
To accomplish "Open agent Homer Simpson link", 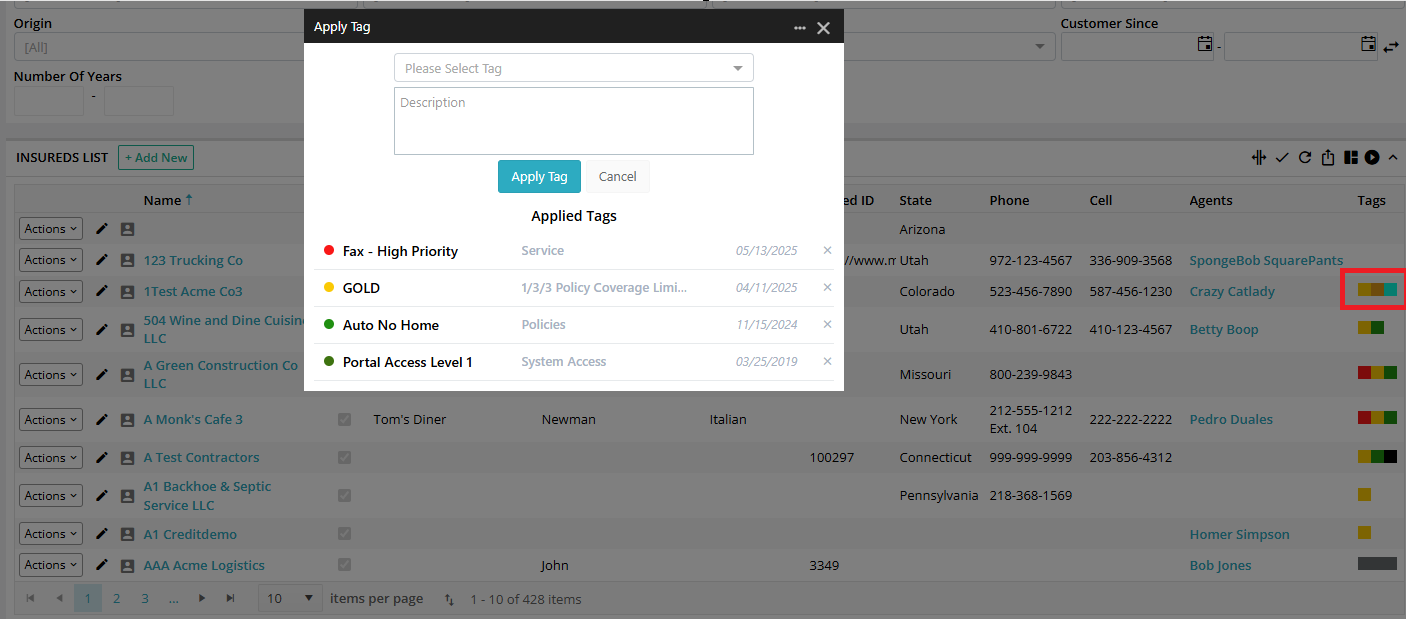I will coord(1239,534).
